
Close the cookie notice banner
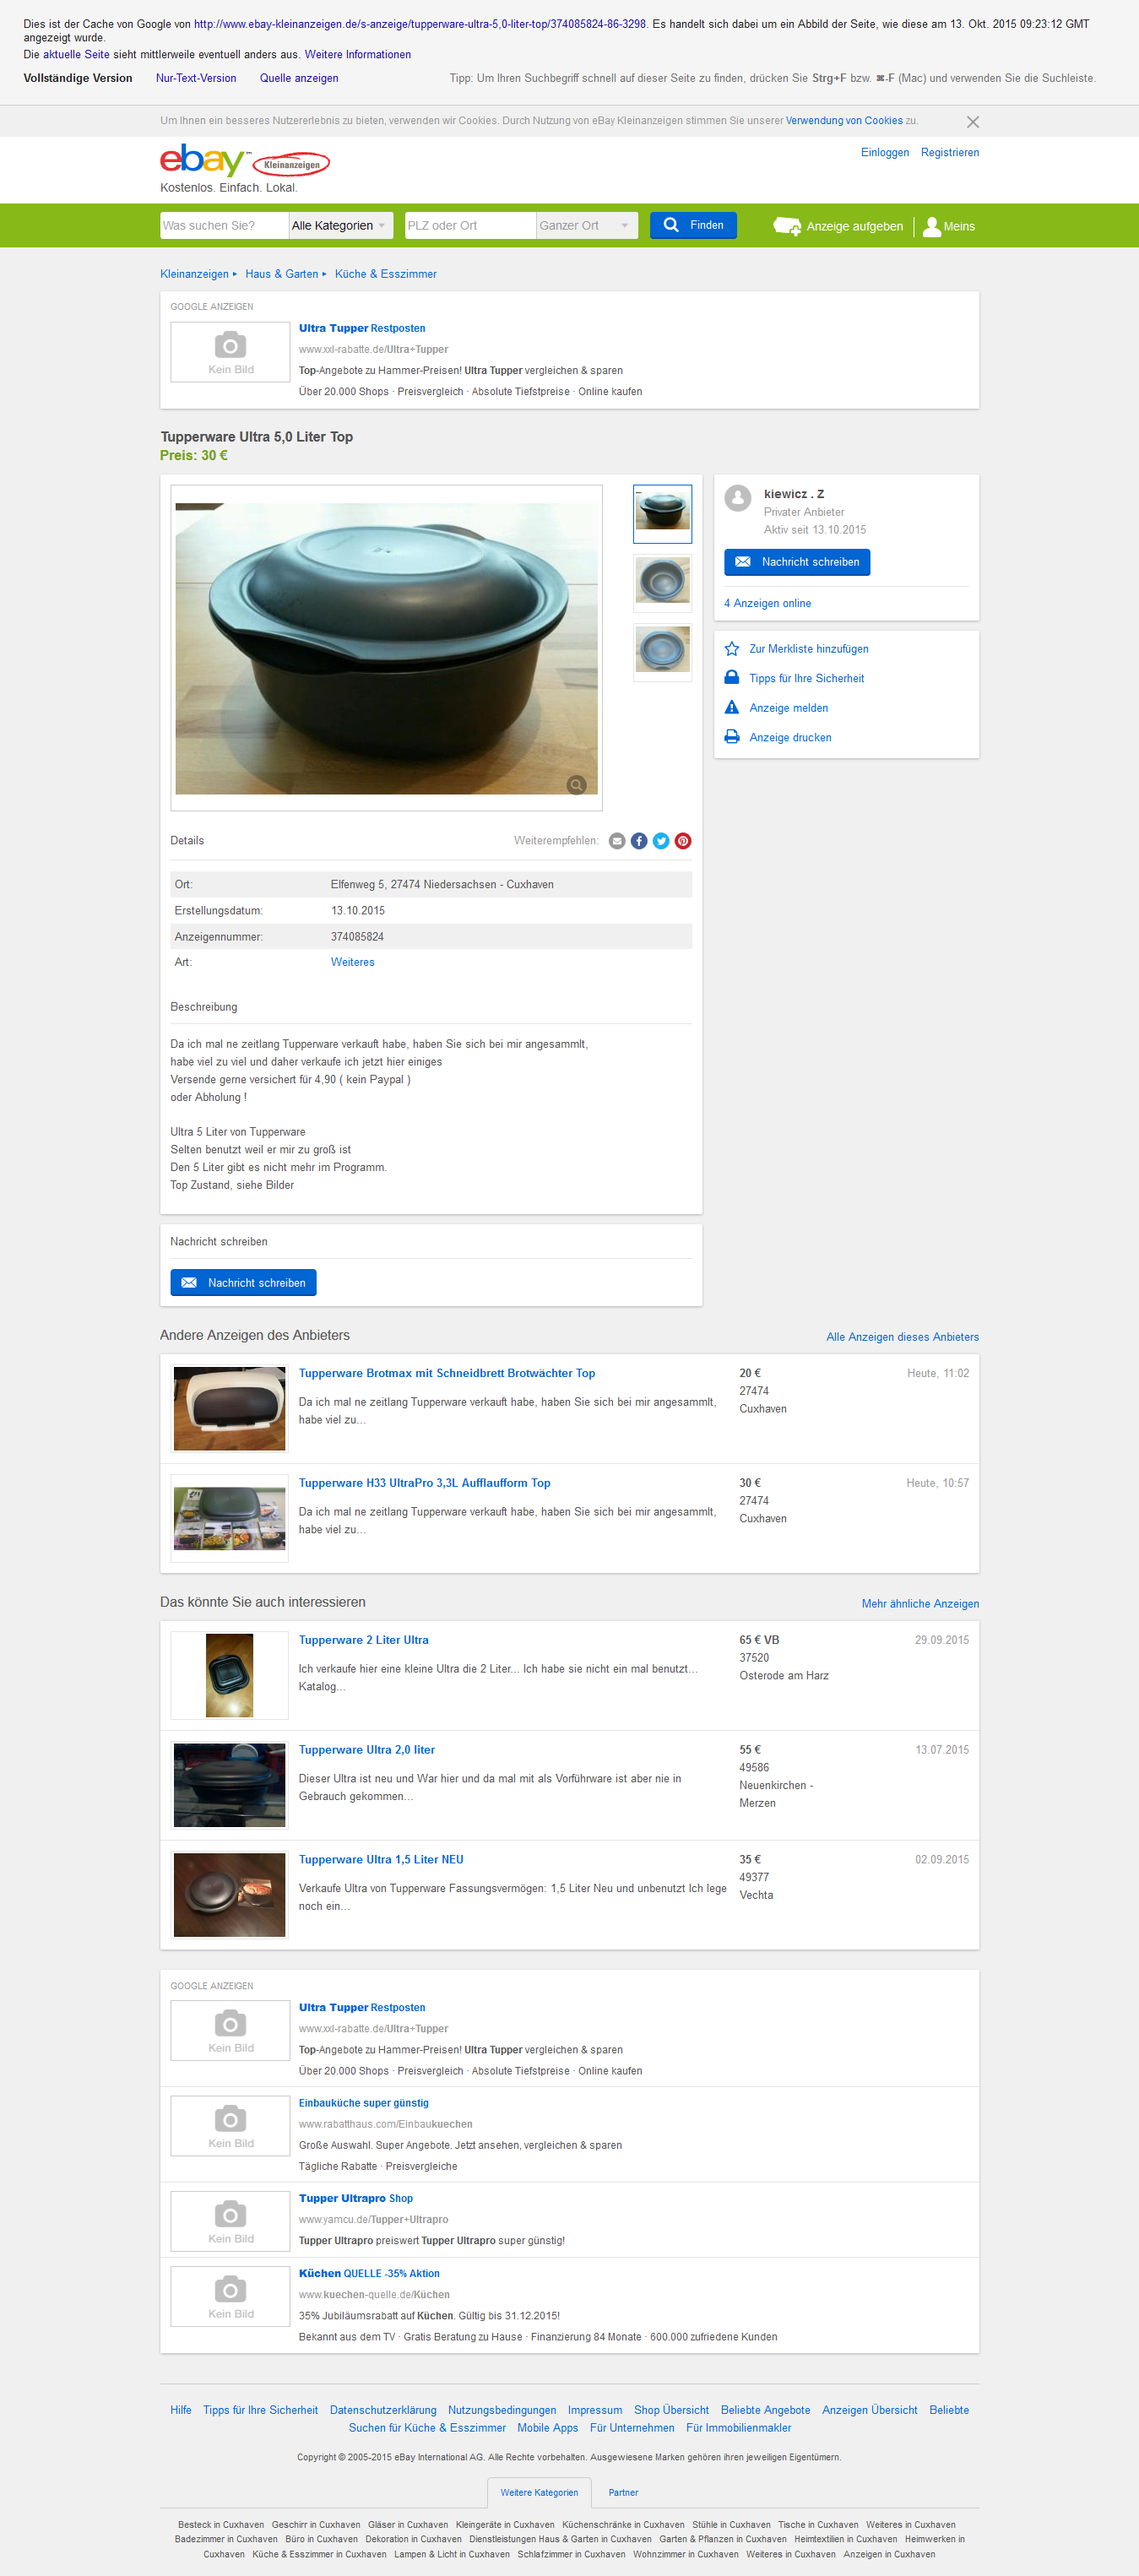[x=972, y=122]
